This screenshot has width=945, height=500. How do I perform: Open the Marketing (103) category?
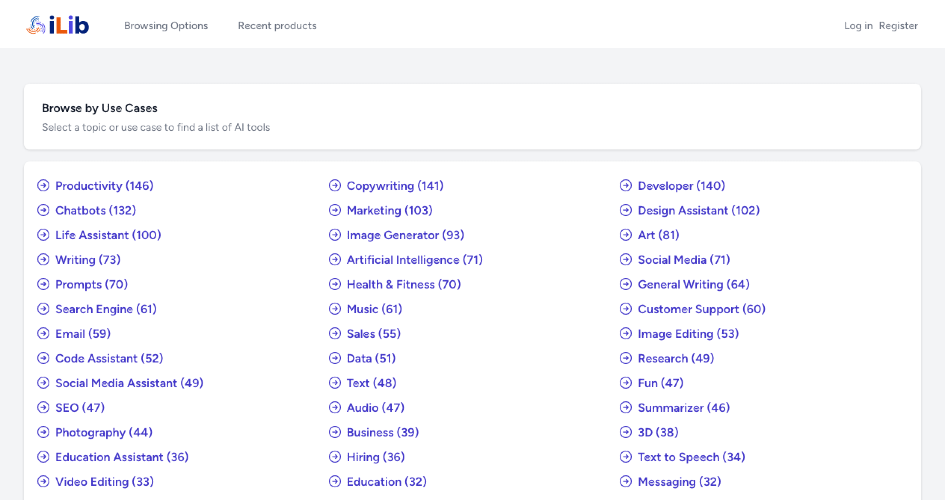point(389,211)
